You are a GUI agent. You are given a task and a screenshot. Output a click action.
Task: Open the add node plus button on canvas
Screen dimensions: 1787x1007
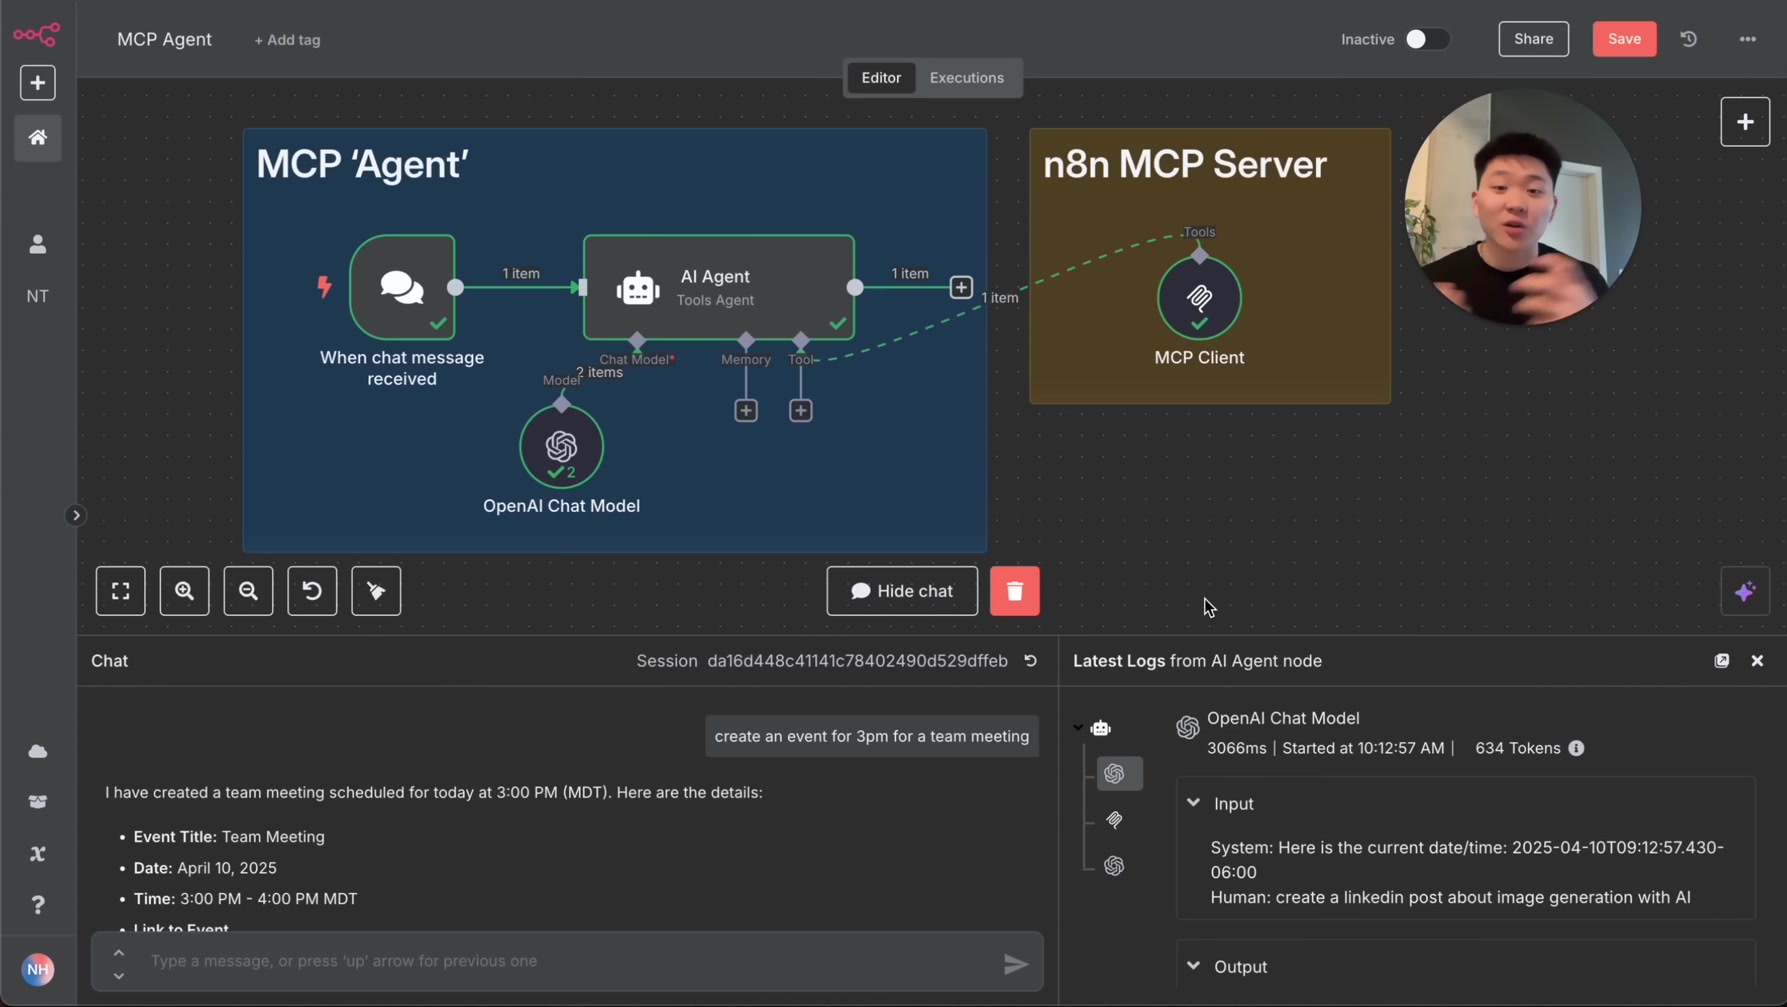(1745, 122)
